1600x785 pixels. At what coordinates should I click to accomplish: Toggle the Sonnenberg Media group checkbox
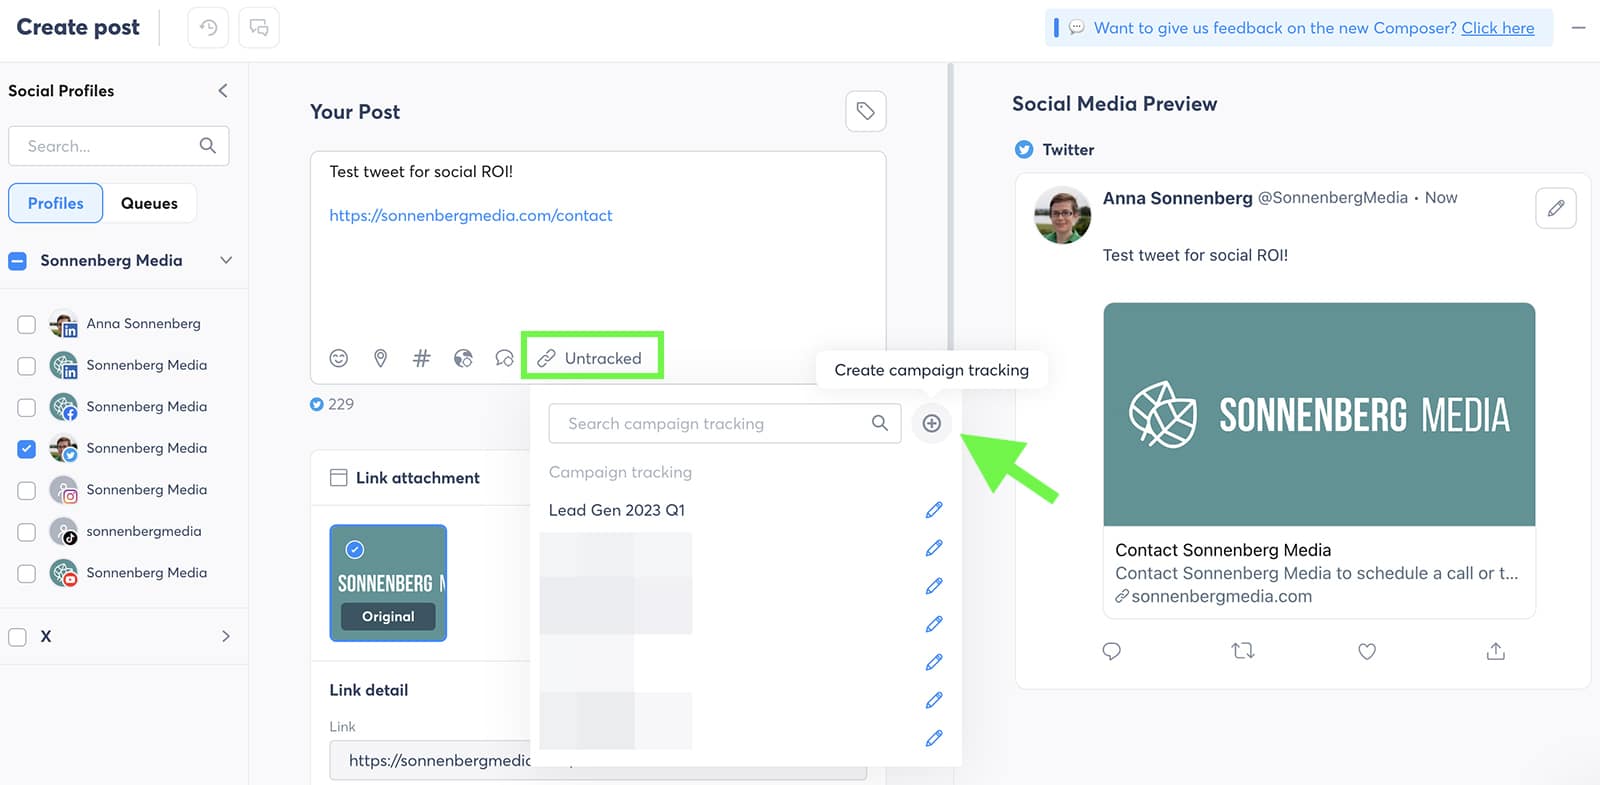click(x=17, y=261)
